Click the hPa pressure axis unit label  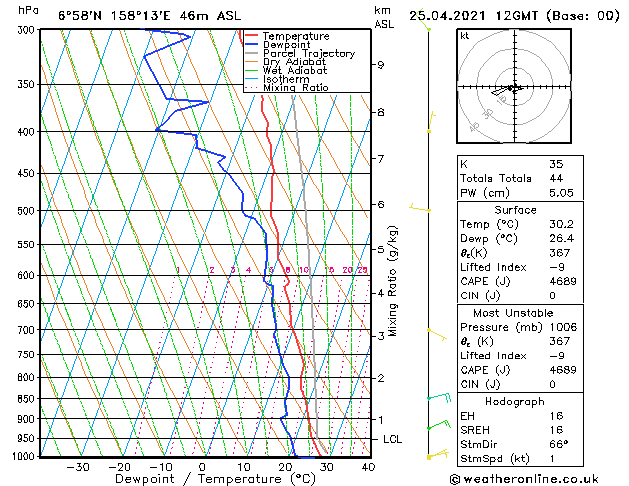(x=28, y=11)
